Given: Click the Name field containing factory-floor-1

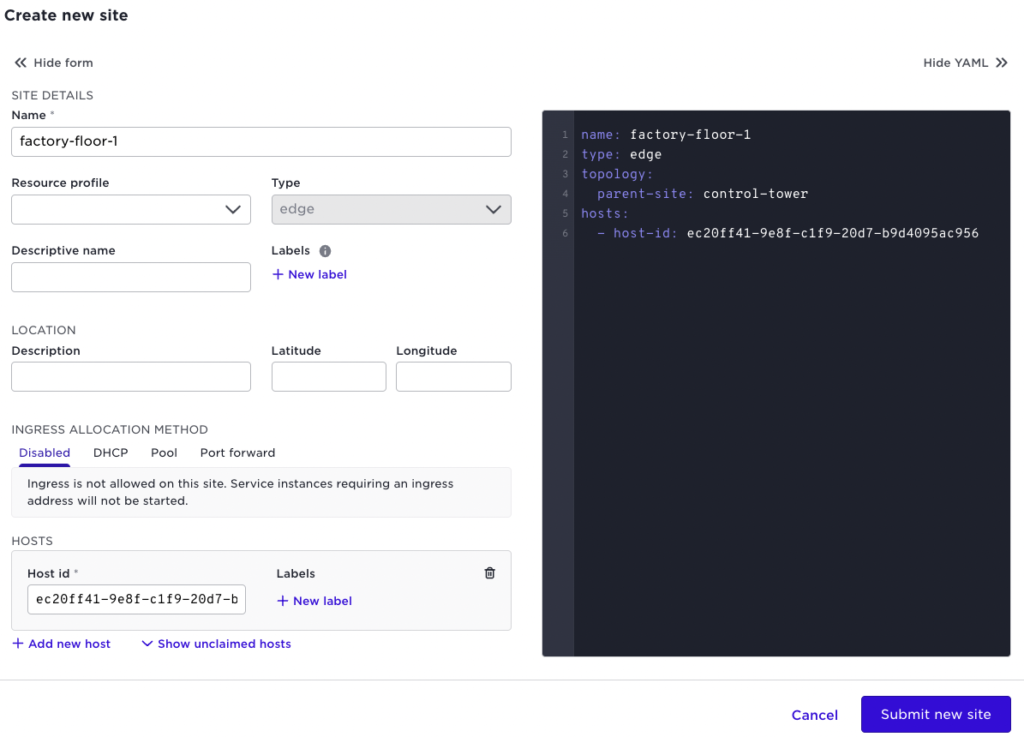Looking at the screenshot, I should click(x=260, y=141).
